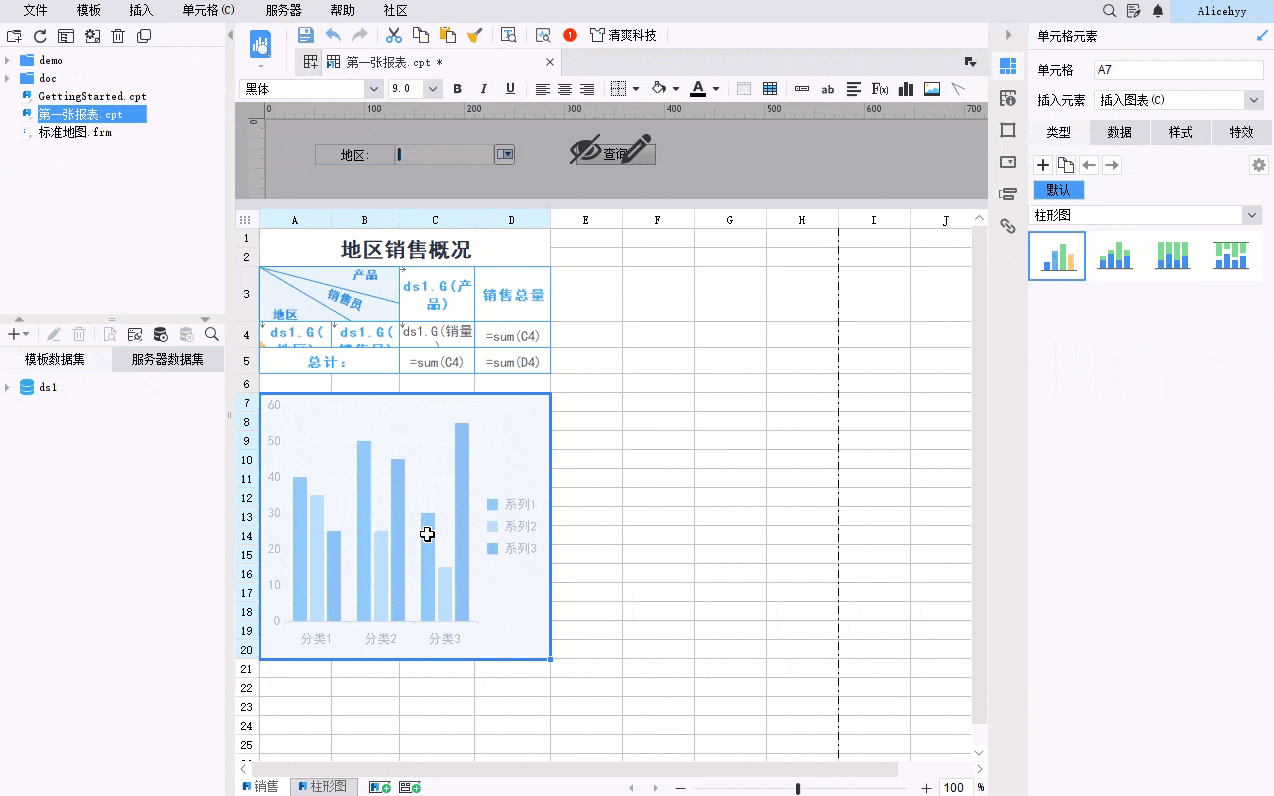Click the red notification badge icon
The image size is (1274, 796).
tap(570, 35)
